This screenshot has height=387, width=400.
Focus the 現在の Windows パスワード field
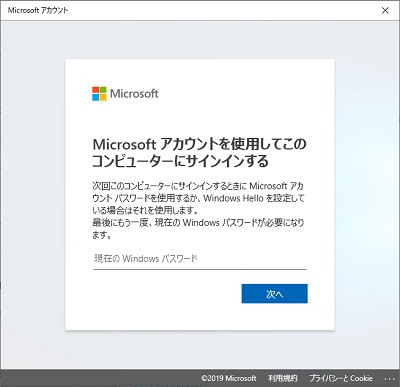200,259
